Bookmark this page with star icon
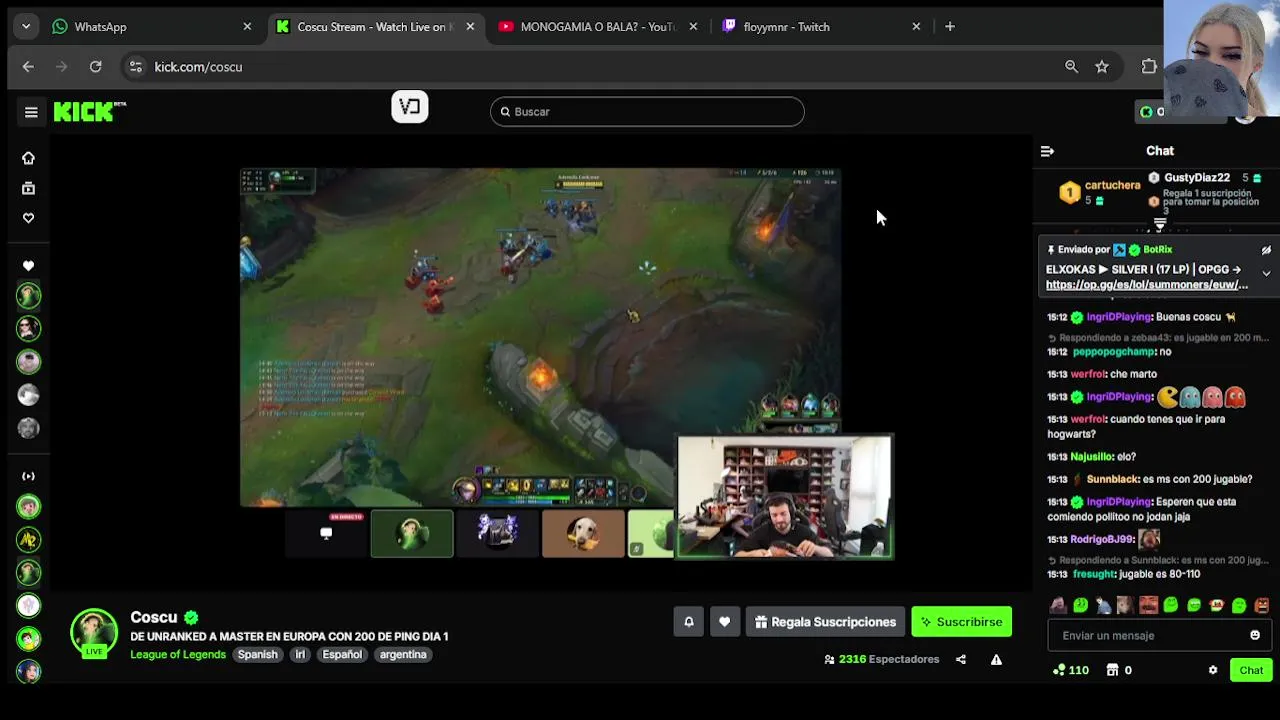Viewport: 1280px width, 720px height. pyautogui.click(x=1101, y=67)
